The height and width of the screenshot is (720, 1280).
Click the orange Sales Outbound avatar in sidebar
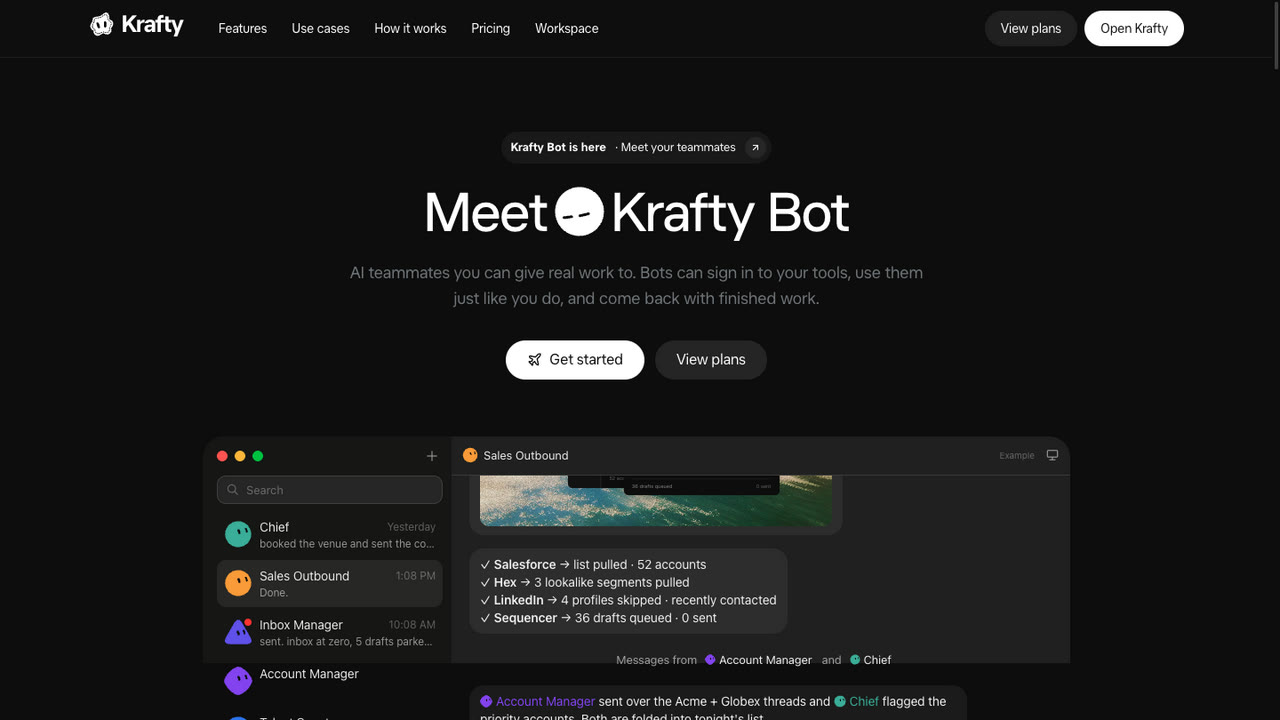(x=238, y=583)
